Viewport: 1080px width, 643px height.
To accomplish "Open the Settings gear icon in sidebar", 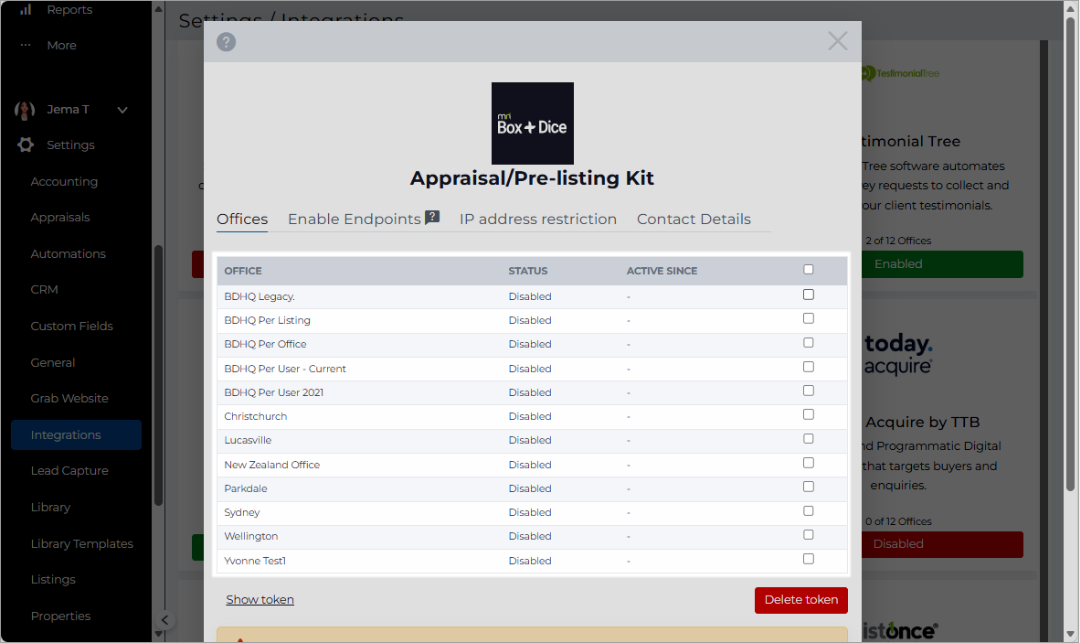I will point(25,145).
